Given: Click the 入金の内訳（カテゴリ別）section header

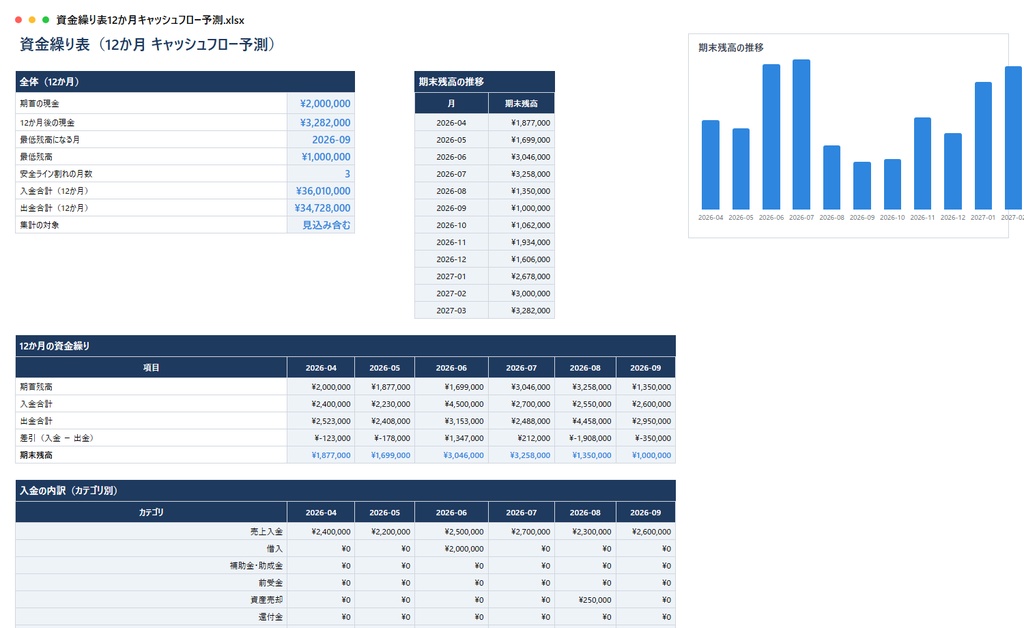Looking at the screenshot, I should click(345, 490).
